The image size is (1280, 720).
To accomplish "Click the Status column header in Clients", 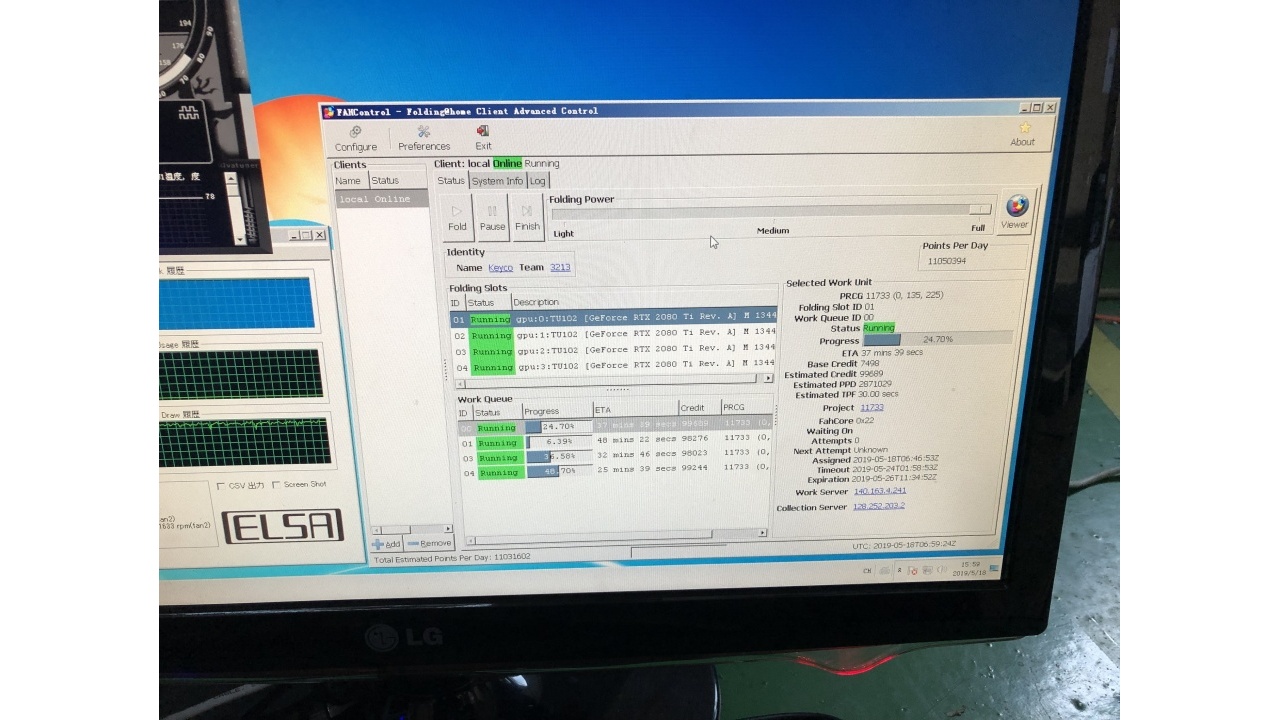I will [x=398, y=181].
